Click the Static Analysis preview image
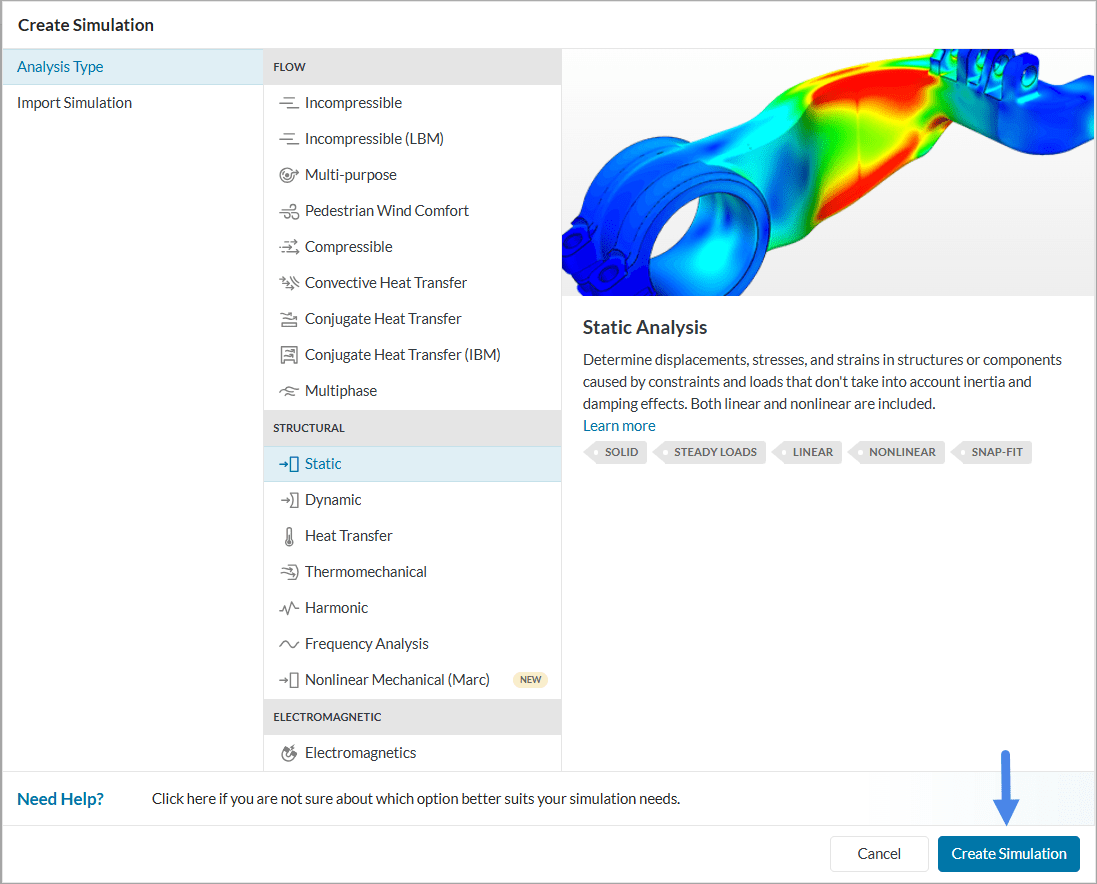 pyautogui.click(x=828, y=174)
